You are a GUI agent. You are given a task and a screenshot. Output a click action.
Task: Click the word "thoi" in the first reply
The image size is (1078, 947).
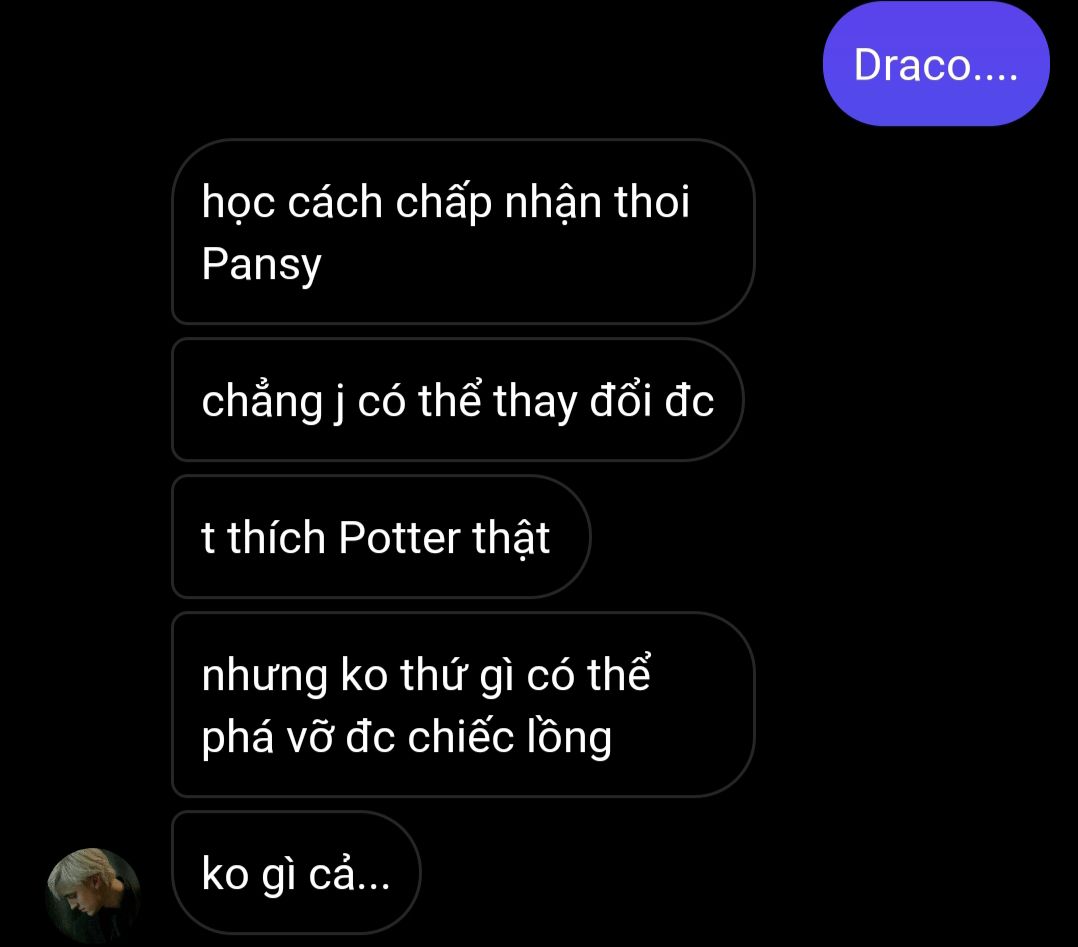click(652, 202)
